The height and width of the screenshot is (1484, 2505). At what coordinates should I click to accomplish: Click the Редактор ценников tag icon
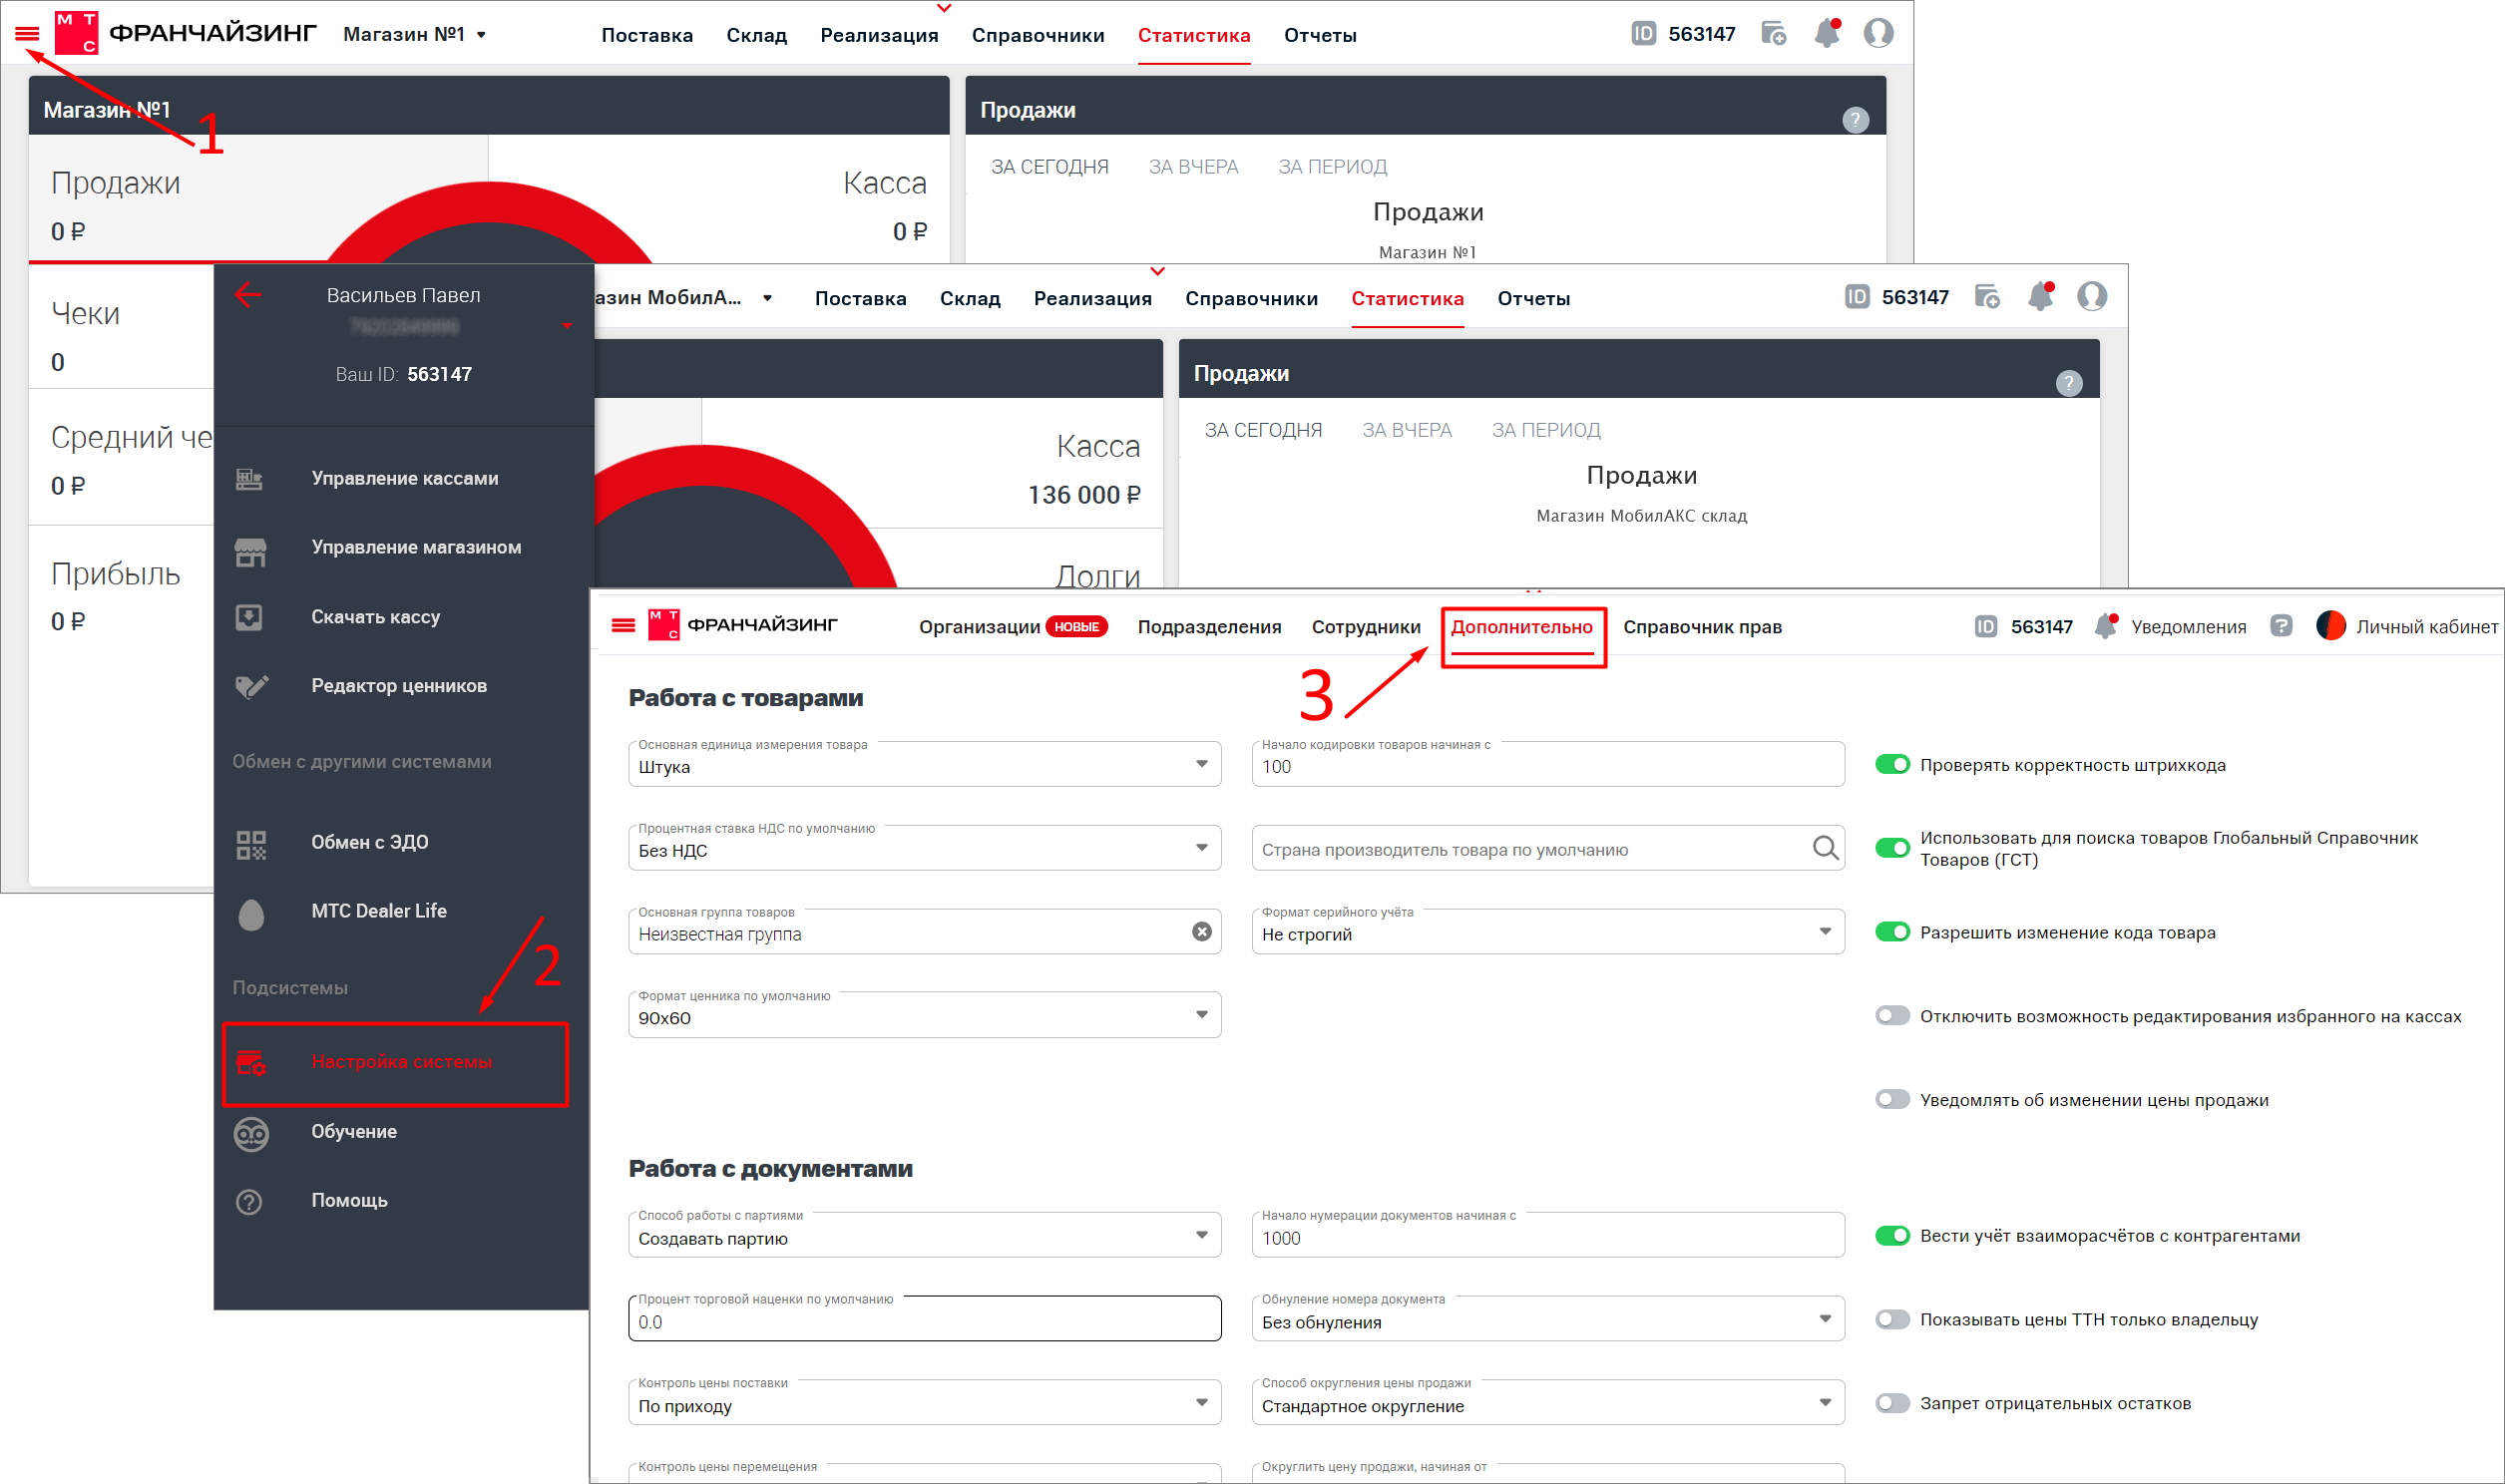click(251, 686)
